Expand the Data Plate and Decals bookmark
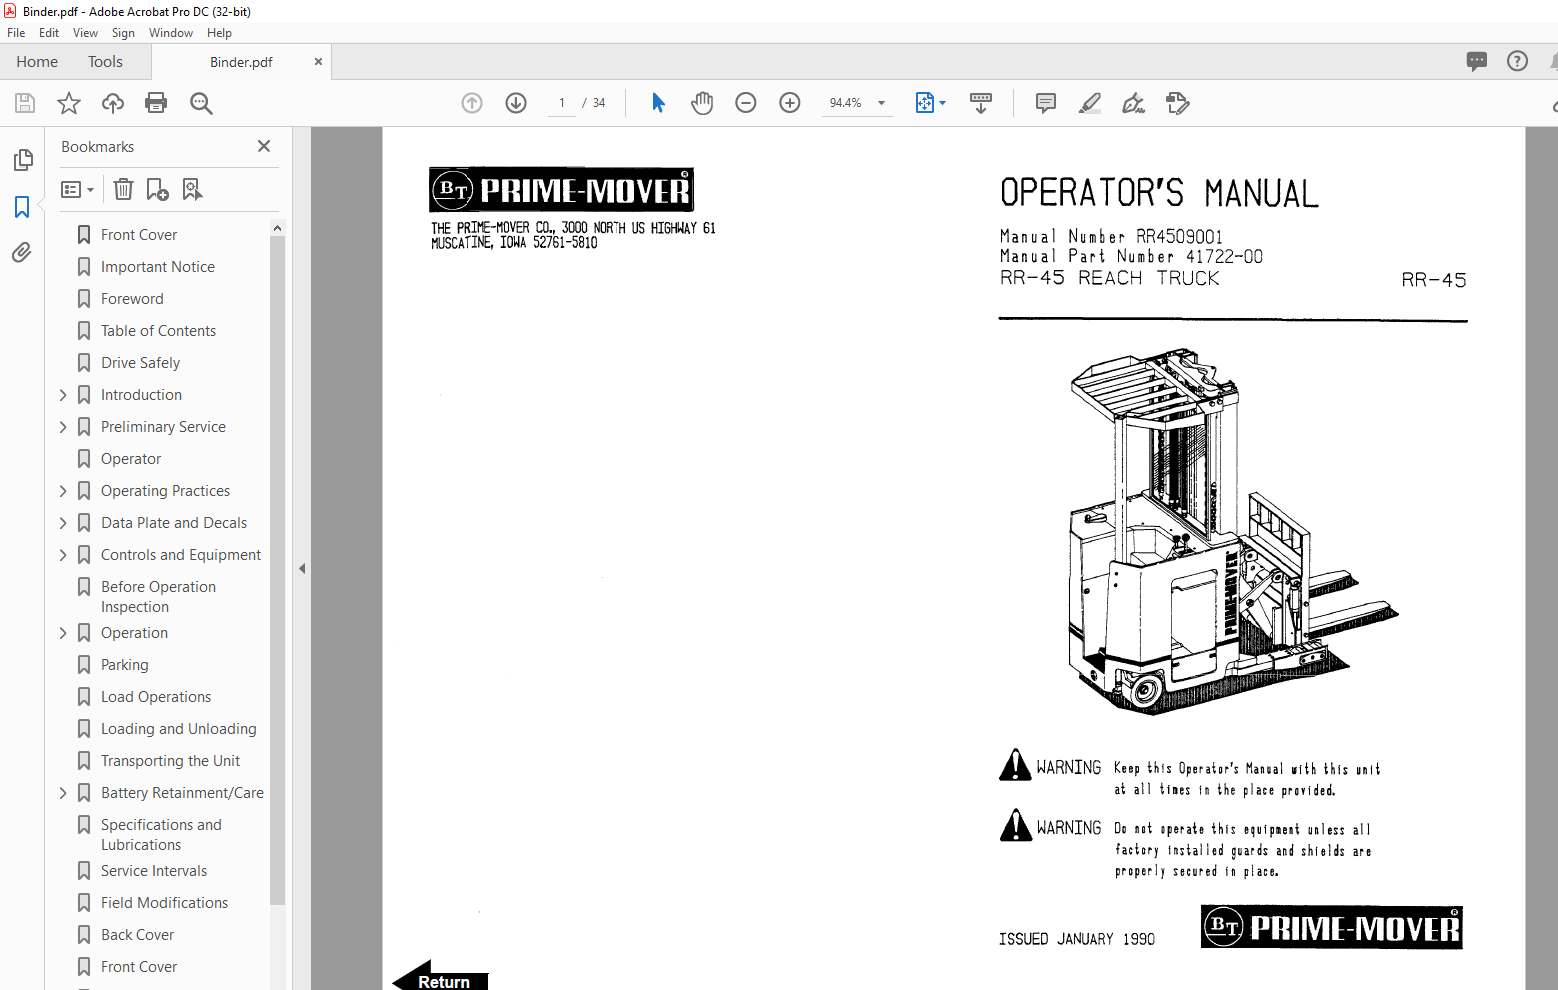 (x=63, y=523)
